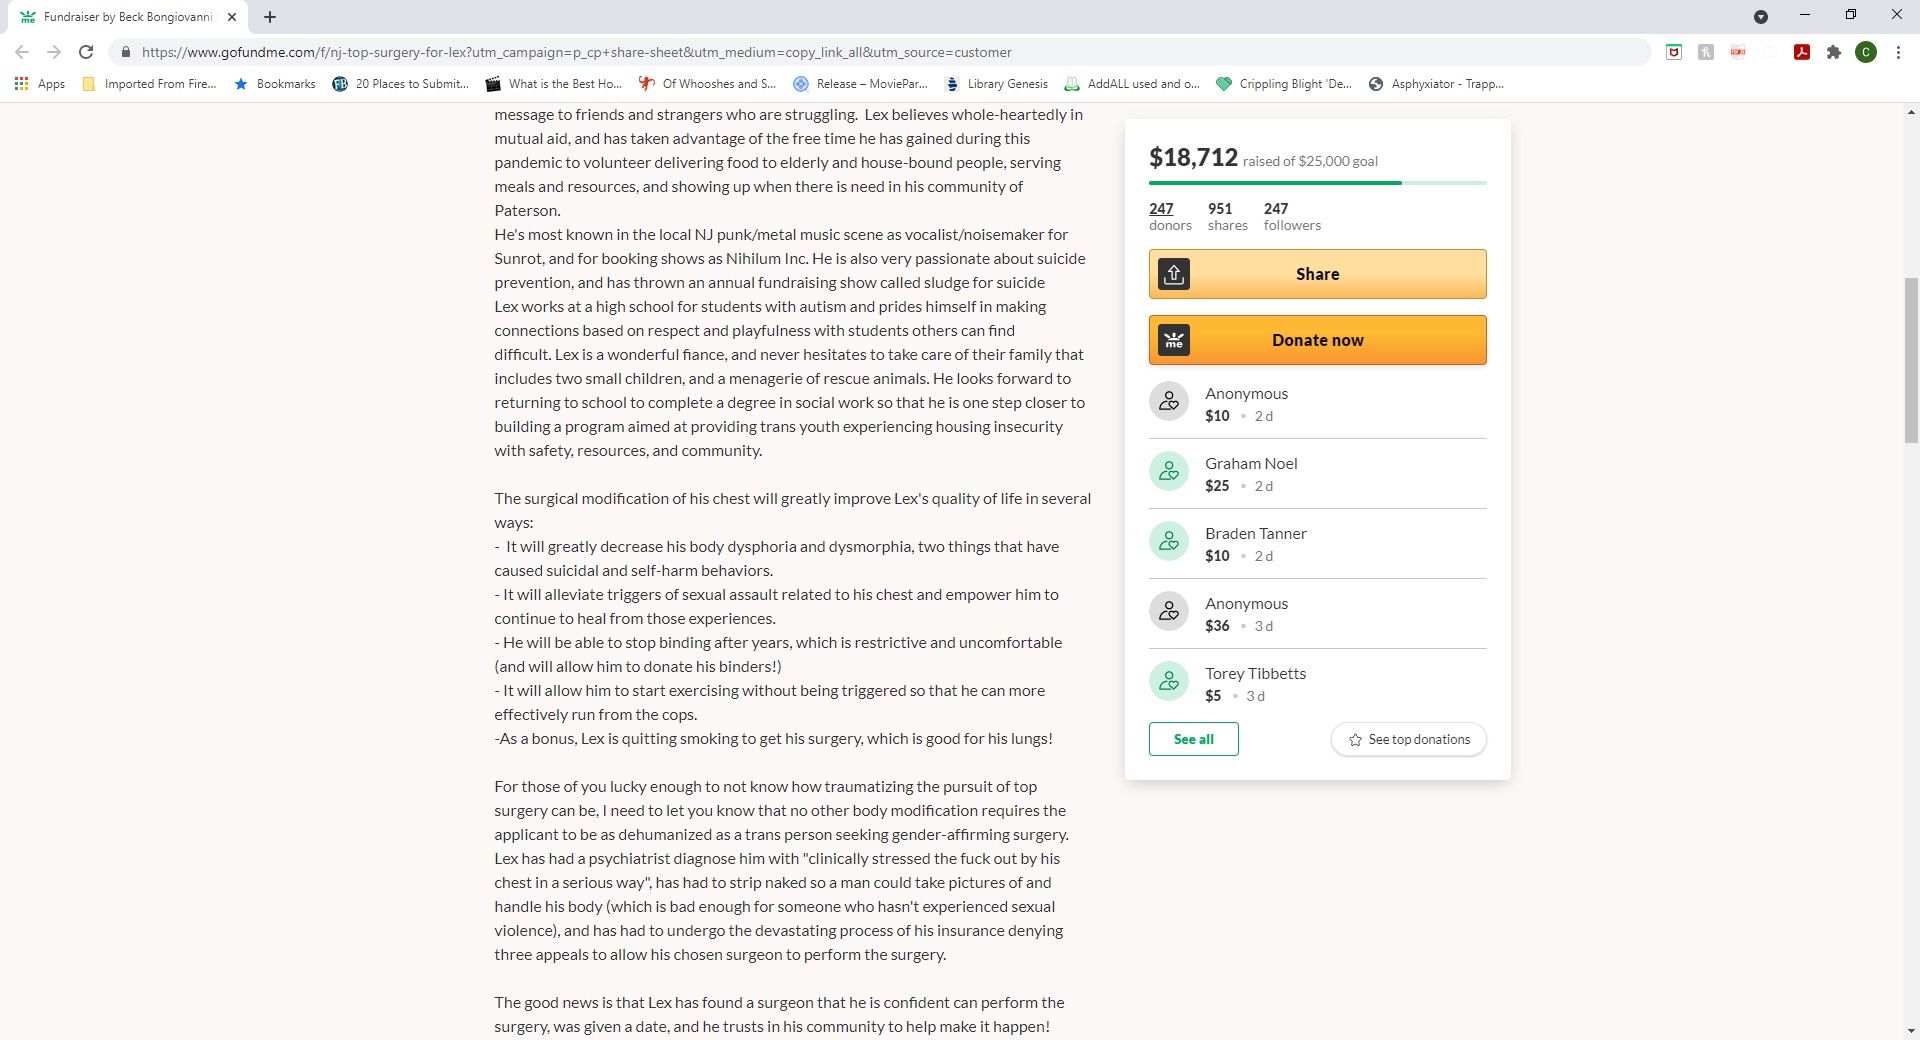Click the star icon on See top donations
The height and width of the screenshot is (1040, 1920).
[x=1355, y=740]
